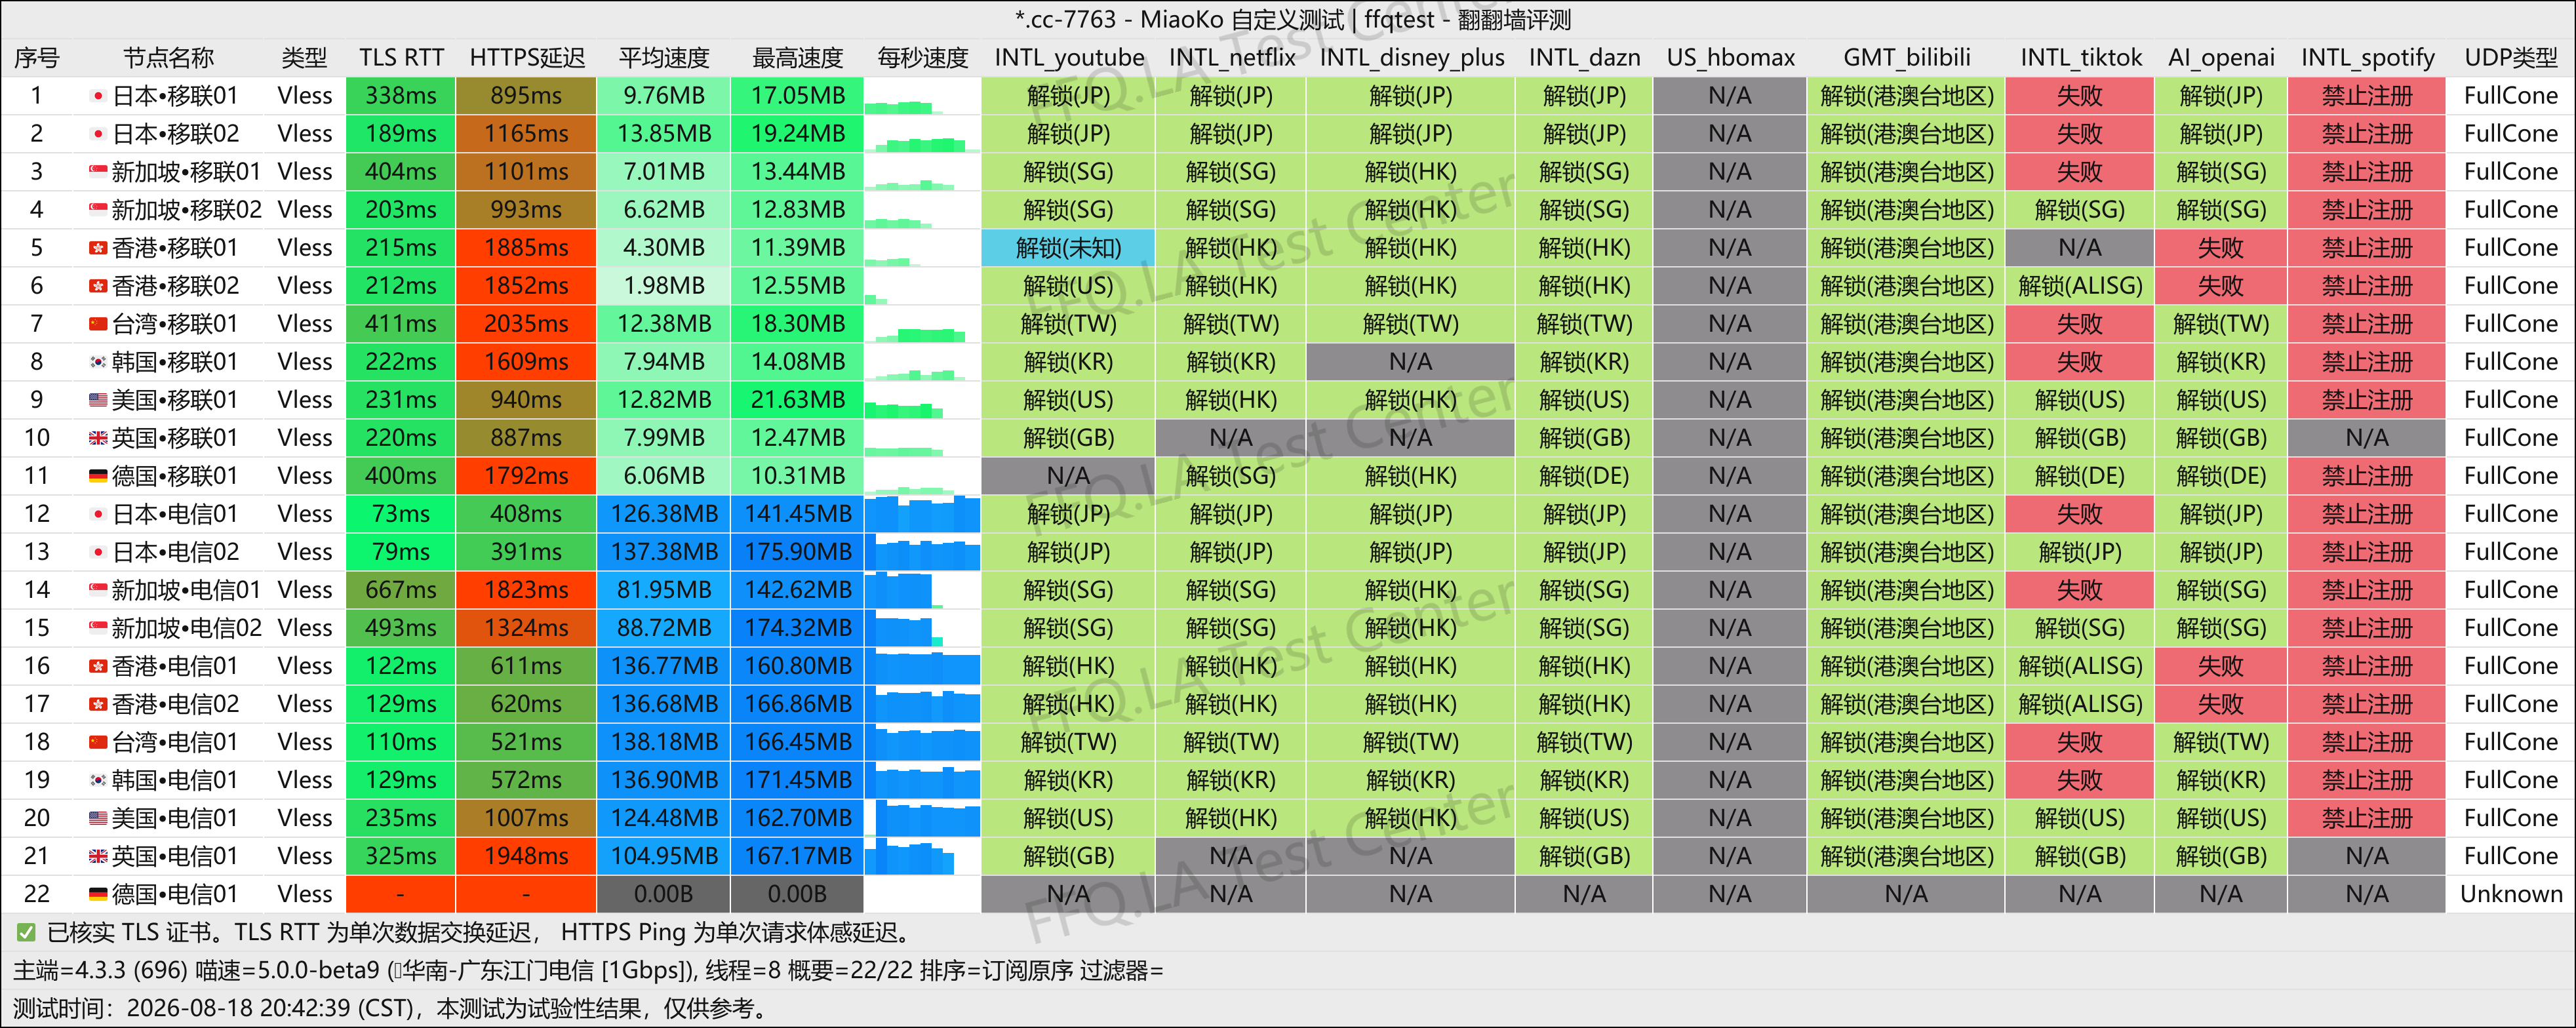This screenshot has height=1028, width=2576.
Task: Click the German flag beside 德国•移联01
Action: 98,476
